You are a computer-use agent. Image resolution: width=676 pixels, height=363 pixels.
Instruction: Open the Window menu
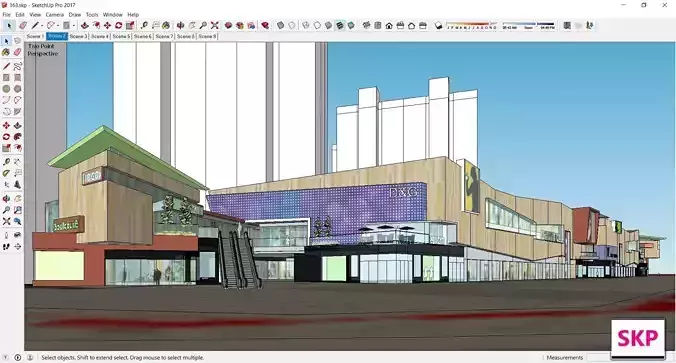pos(113,15)
